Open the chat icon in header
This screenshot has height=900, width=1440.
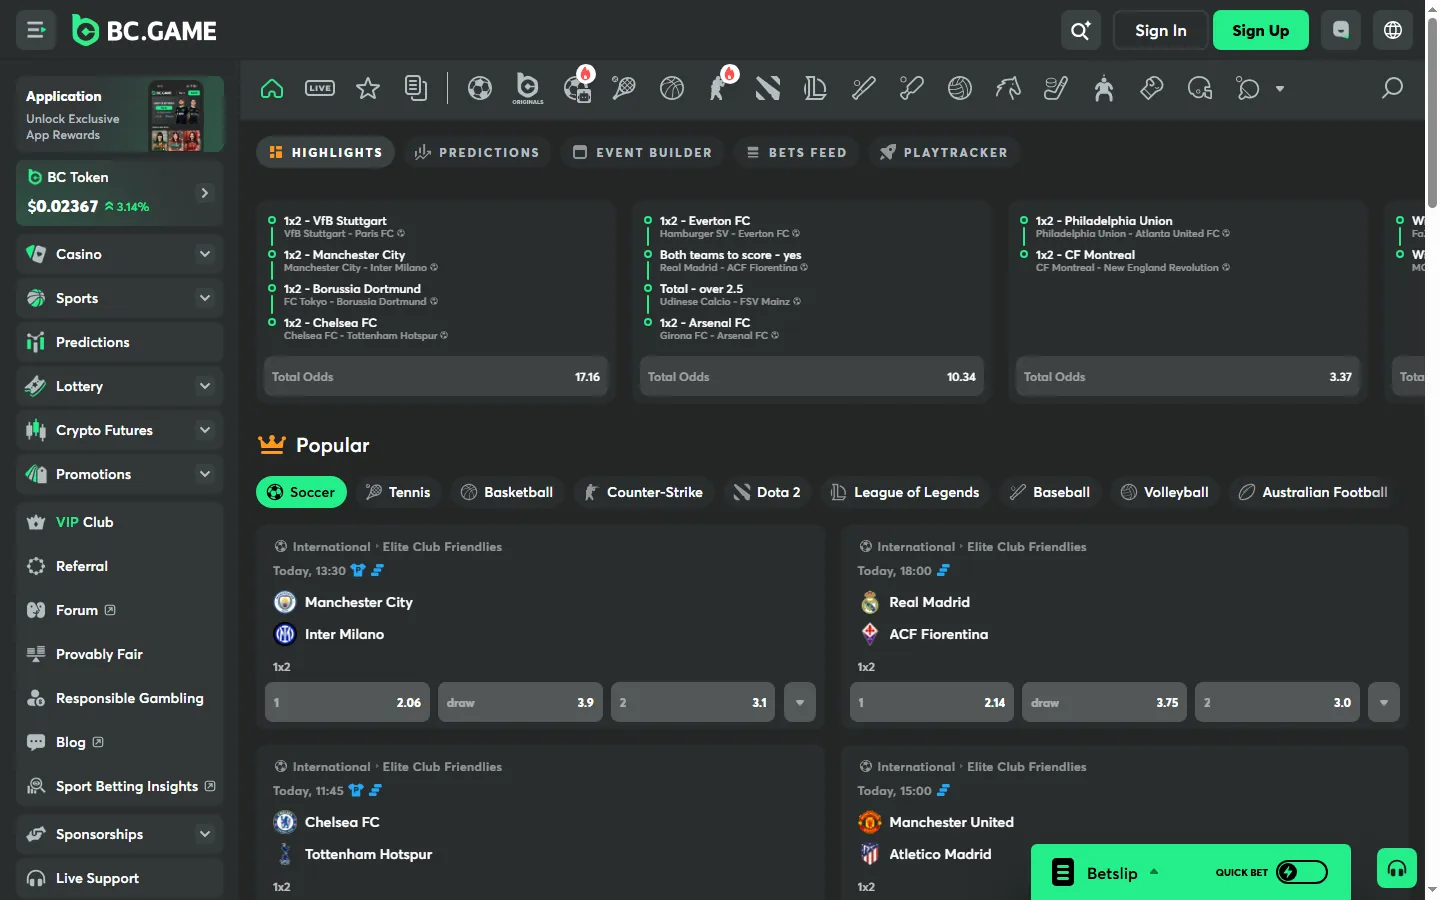pyautogui.click(x=1341, y=30)
